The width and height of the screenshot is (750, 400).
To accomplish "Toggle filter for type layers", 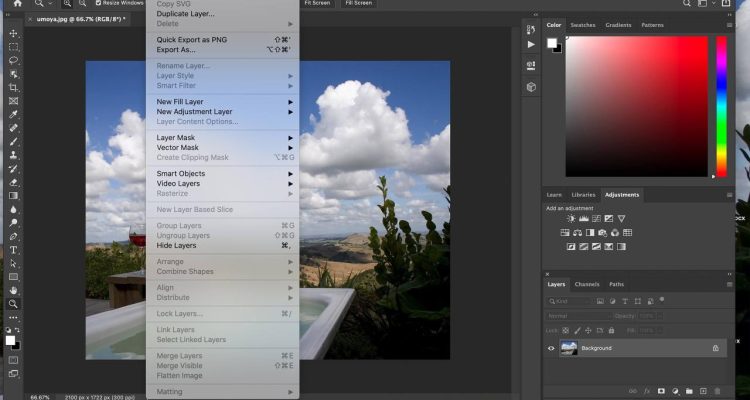I will (625, 301).
